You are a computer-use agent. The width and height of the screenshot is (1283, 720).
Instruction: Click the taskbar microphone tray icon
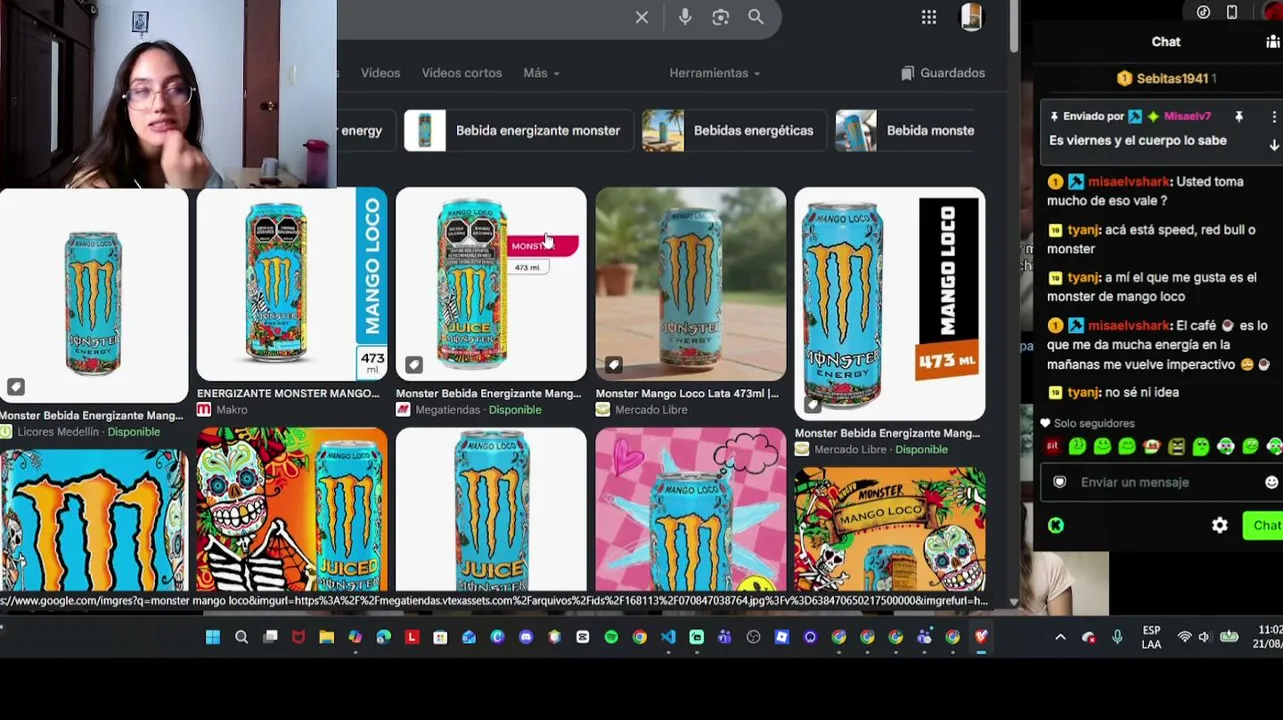tap(1117, 637)
